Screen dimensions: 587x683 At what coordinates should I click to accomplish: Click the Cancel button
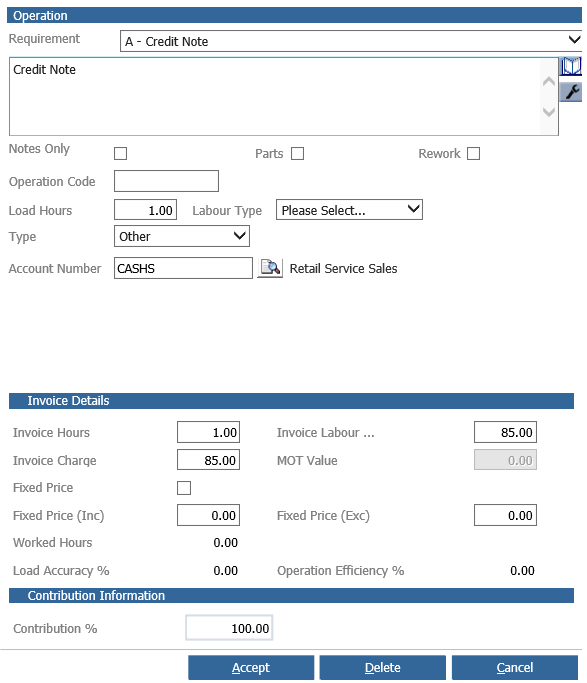[515, 668]
